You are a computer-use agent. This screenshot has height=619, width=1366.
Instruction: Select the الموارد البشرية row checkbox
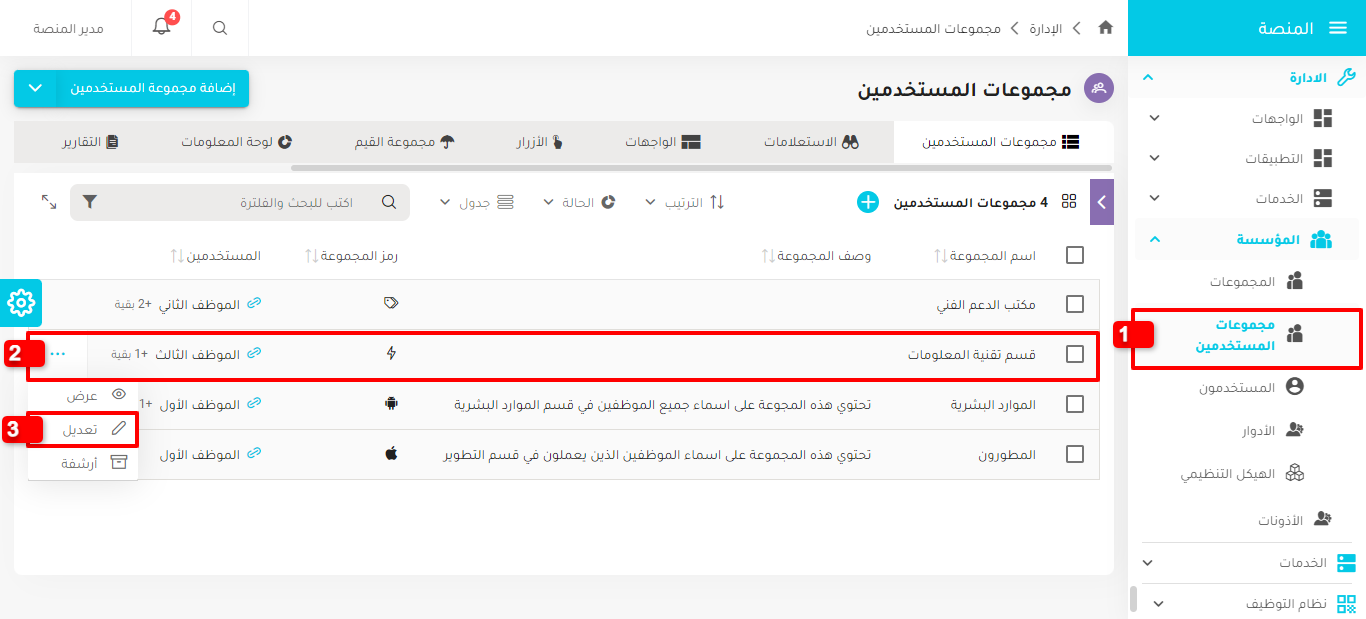[1075, 404]
